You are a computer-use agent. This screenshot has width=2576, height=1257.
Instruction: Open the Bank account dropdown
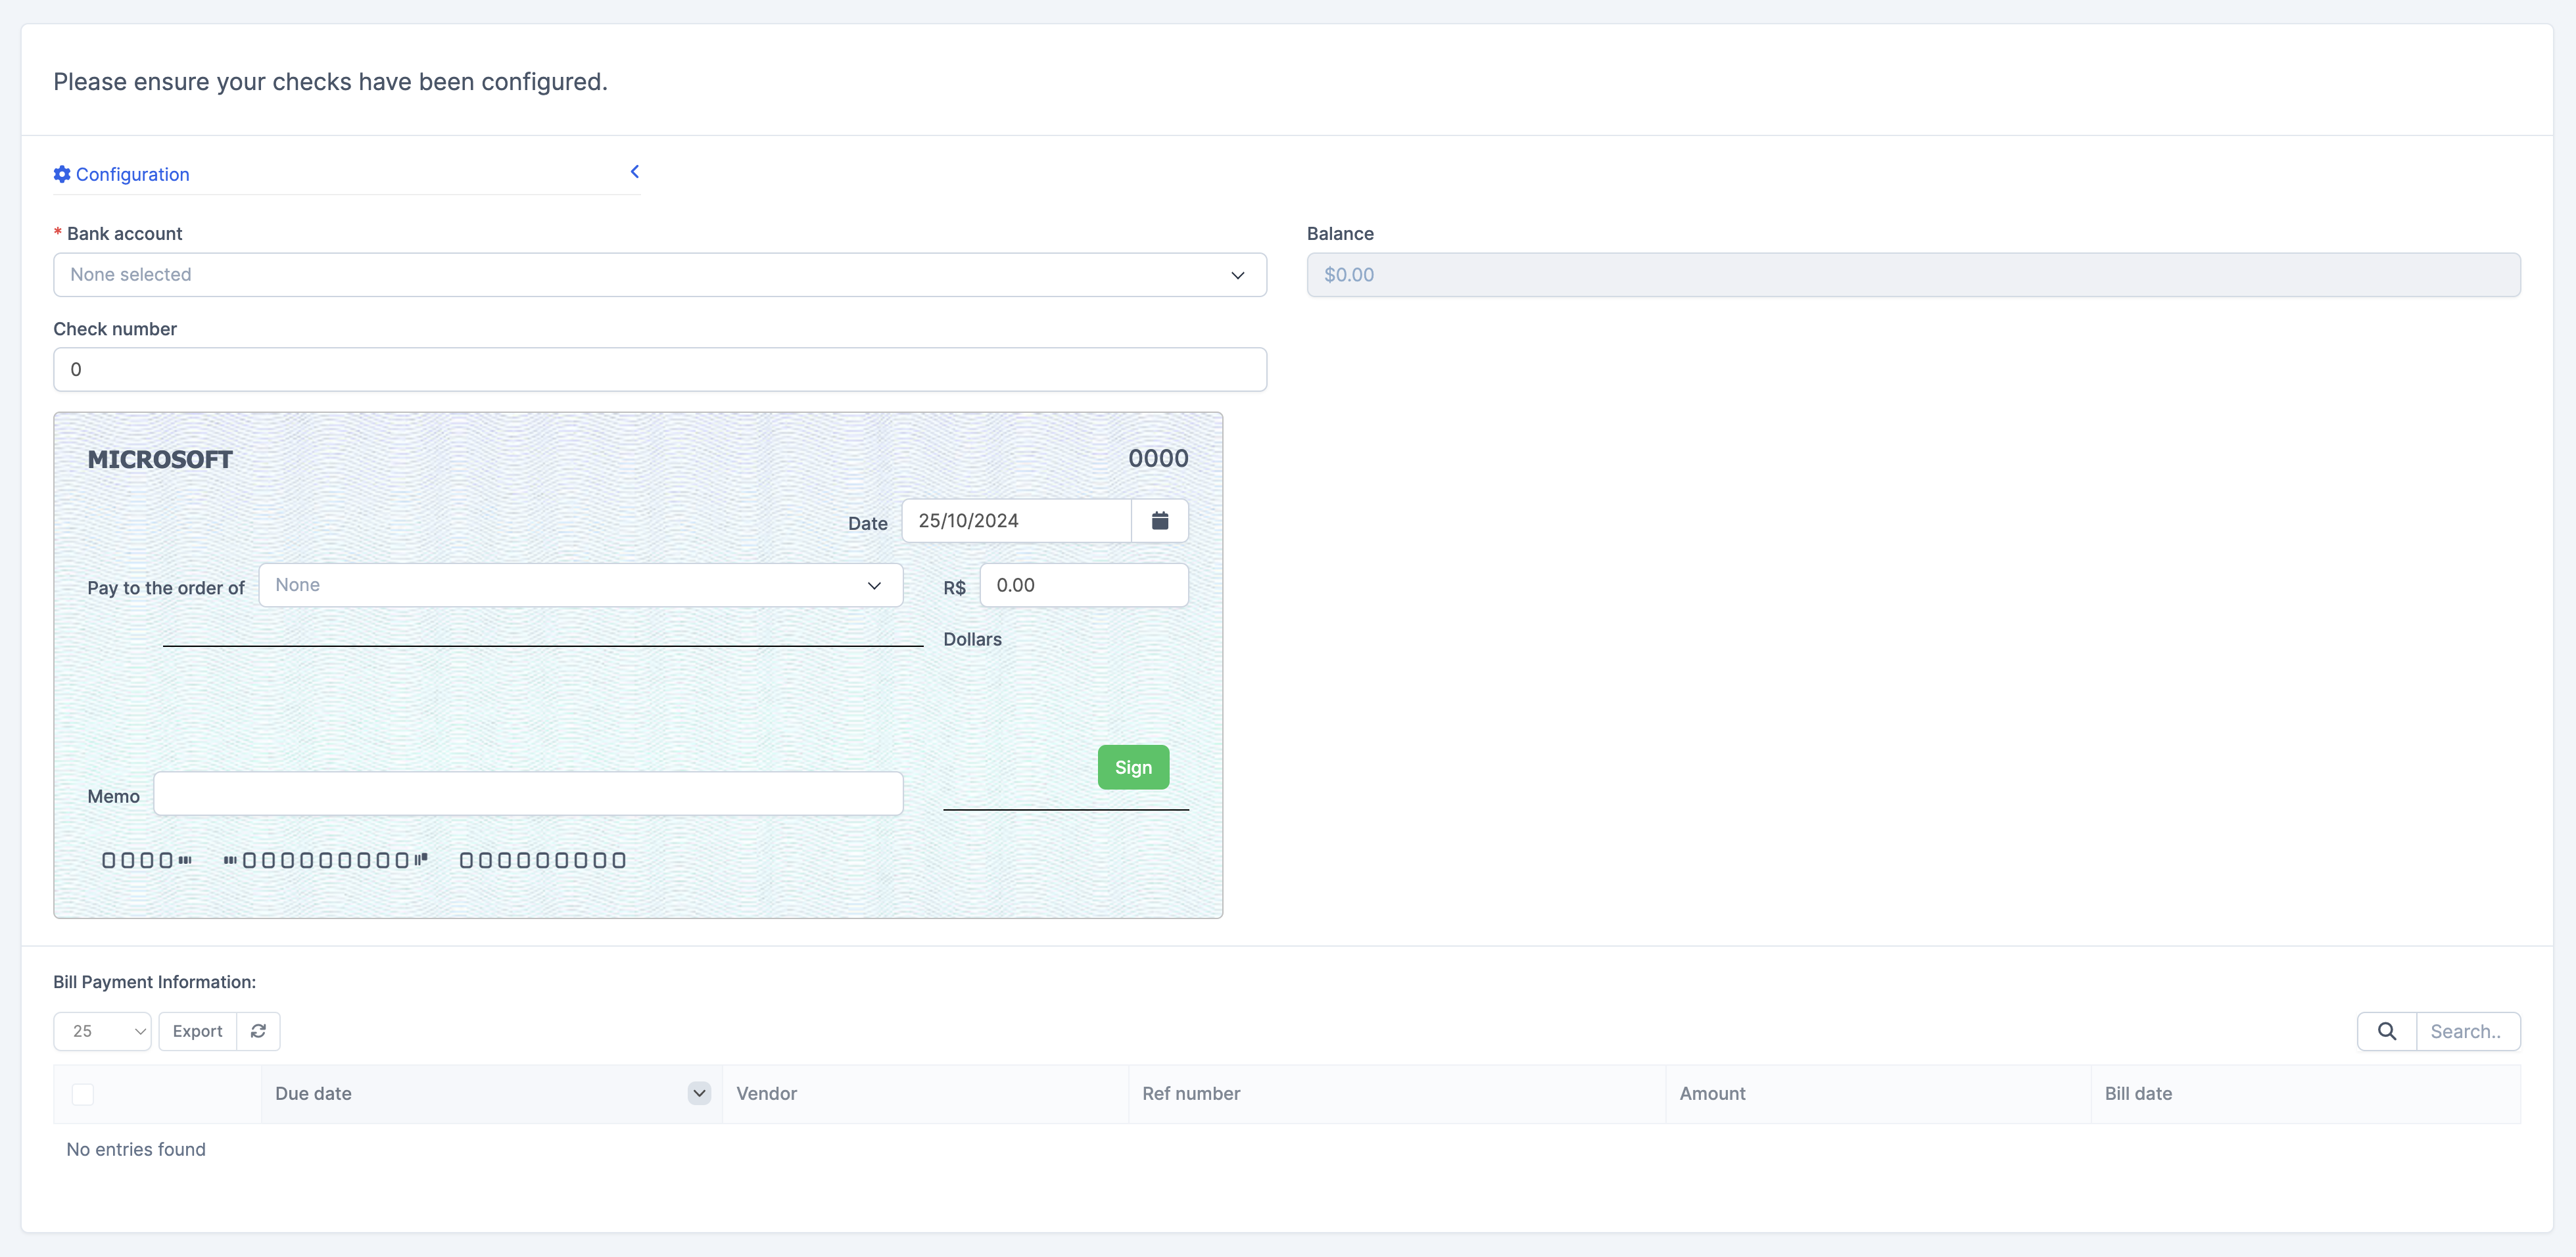click(660, 275)
